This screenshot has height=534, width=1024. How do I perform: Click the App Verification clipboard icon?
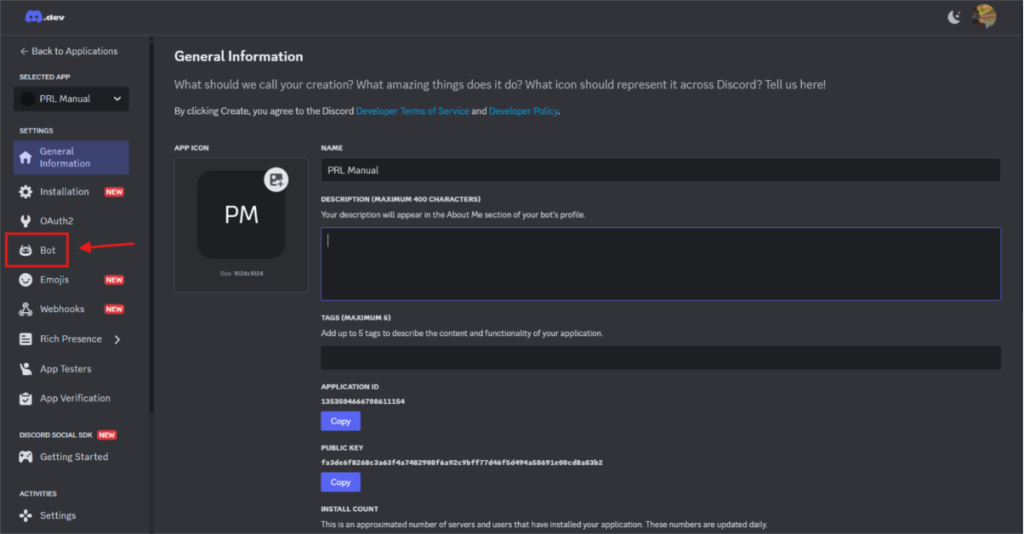click(x=25, y=398)
